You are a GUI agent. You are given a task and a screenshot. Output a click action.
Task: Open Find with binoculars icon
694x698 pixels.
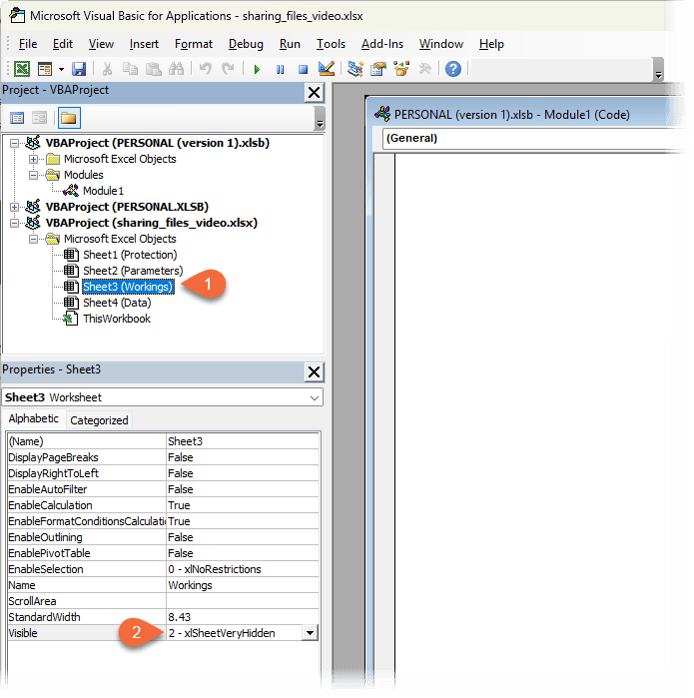[177, 69]
